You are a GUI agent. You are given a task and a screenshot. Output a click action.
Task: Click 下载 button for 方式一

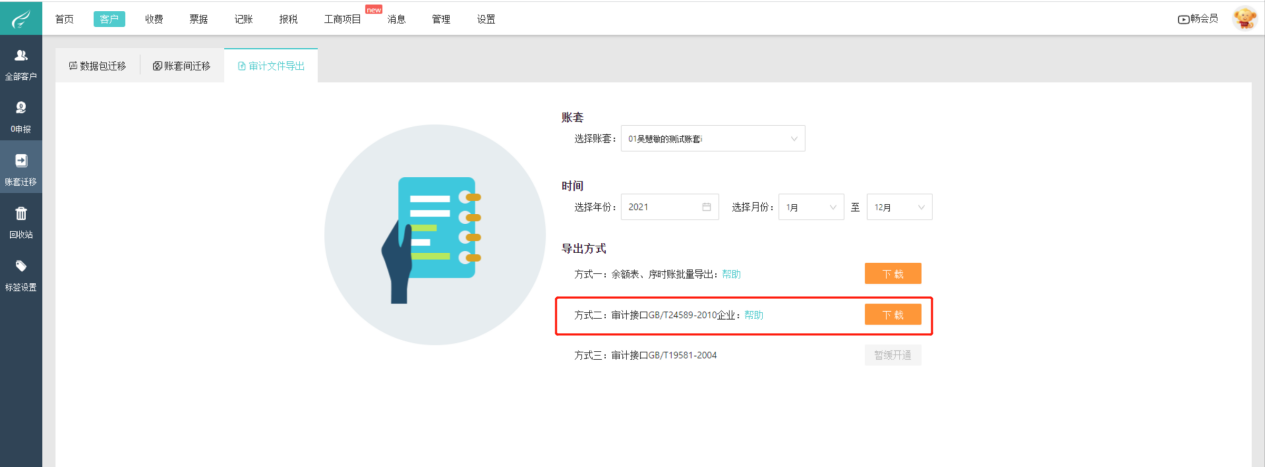tap(893, 274)
